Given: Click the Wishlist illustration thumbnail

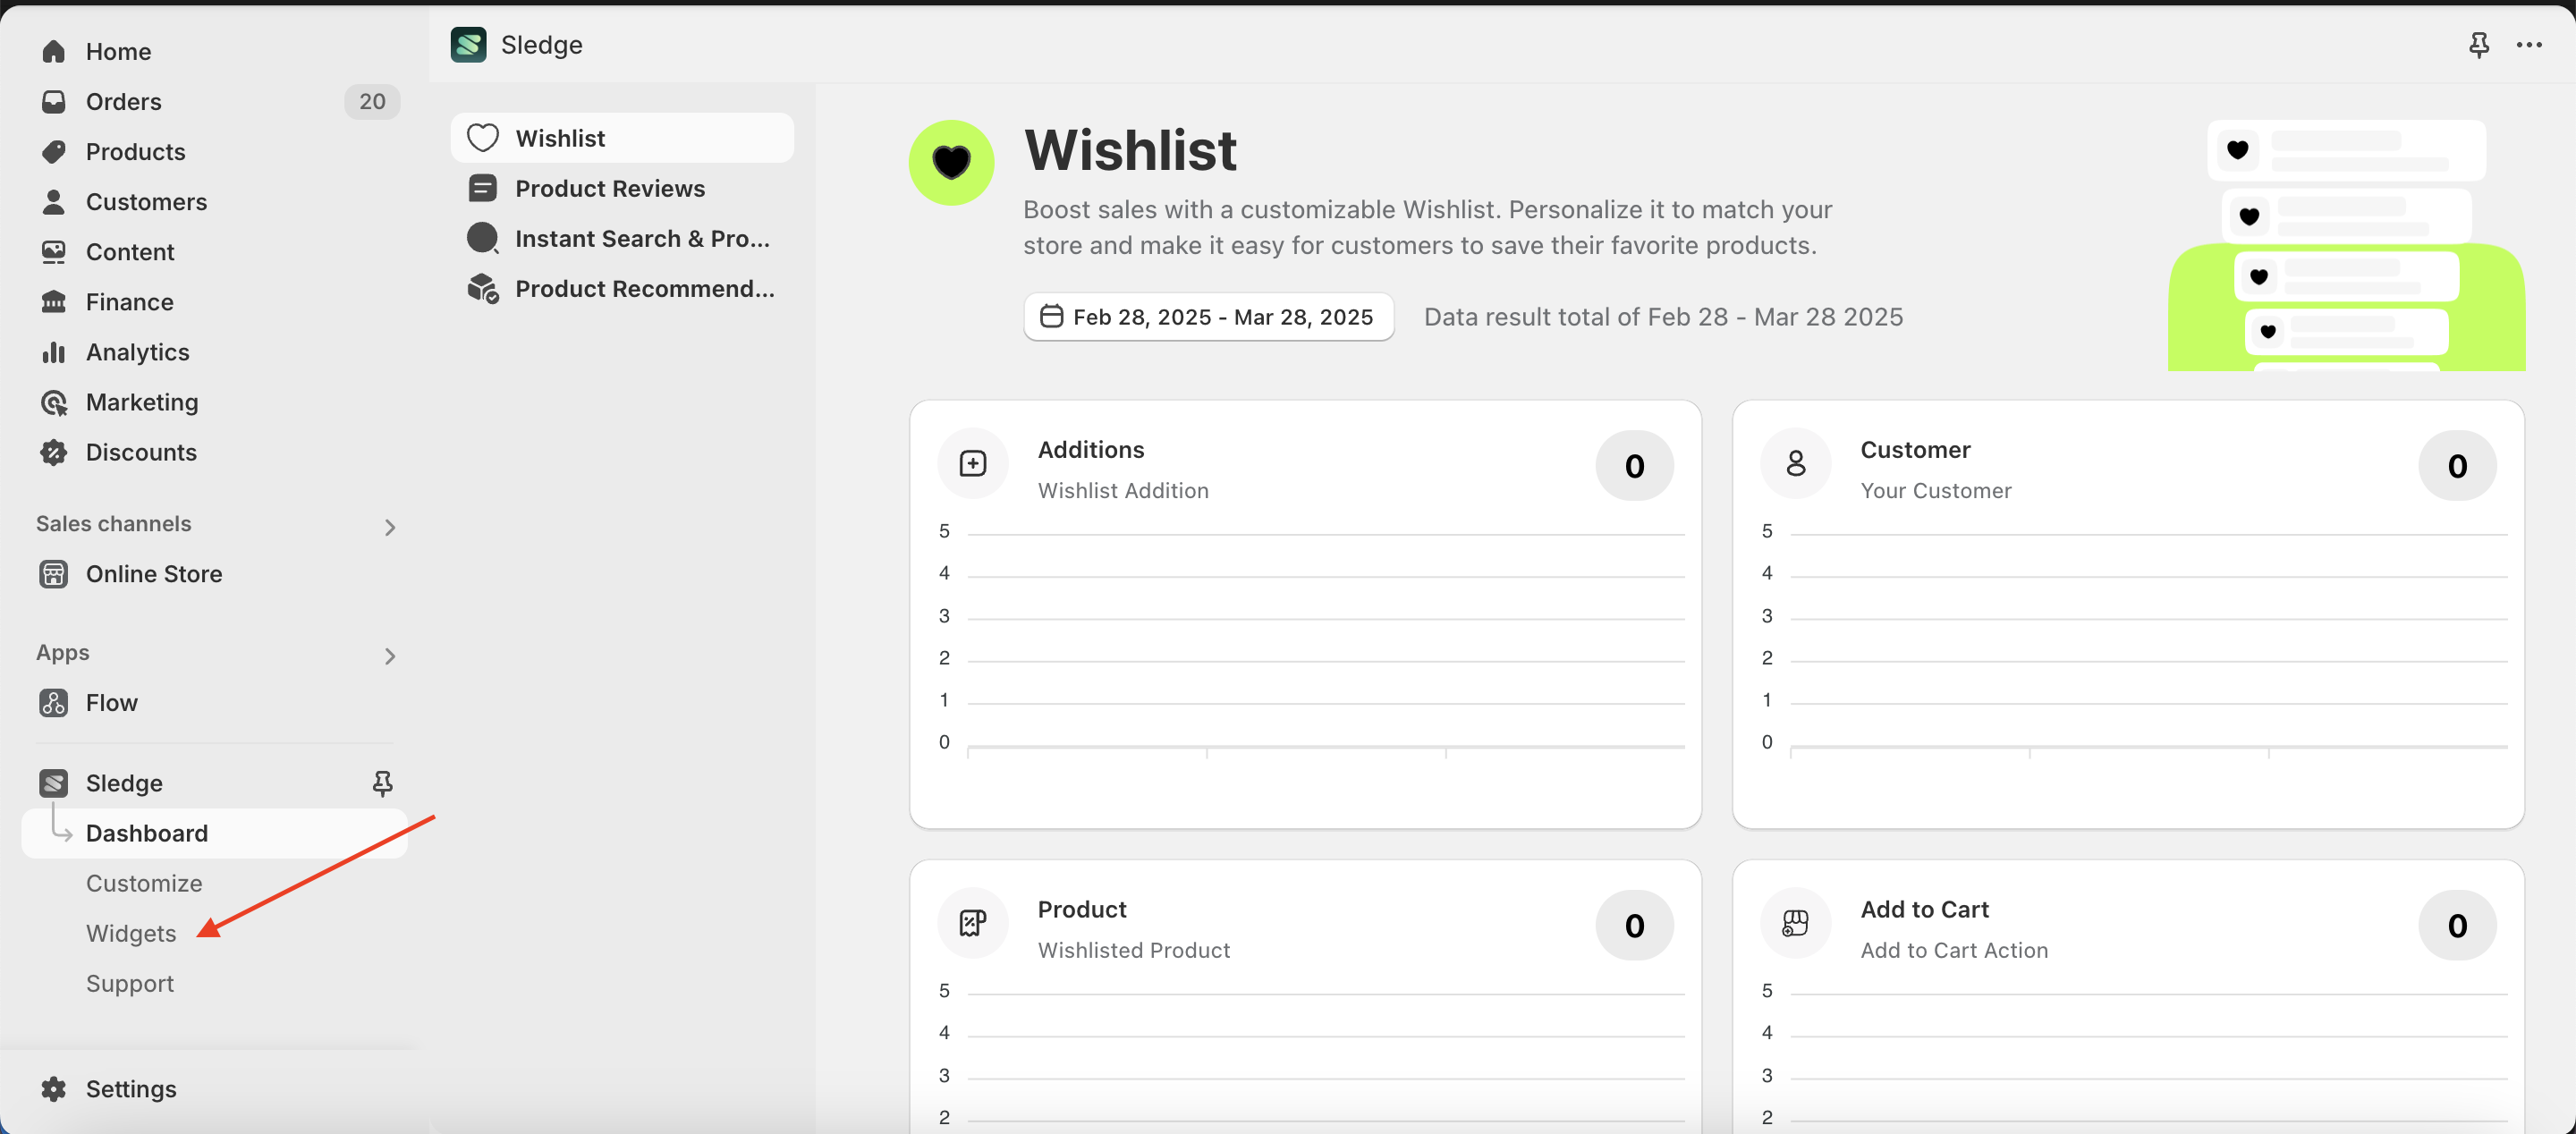Looking at the screenshot, I should pos(2346,245).
